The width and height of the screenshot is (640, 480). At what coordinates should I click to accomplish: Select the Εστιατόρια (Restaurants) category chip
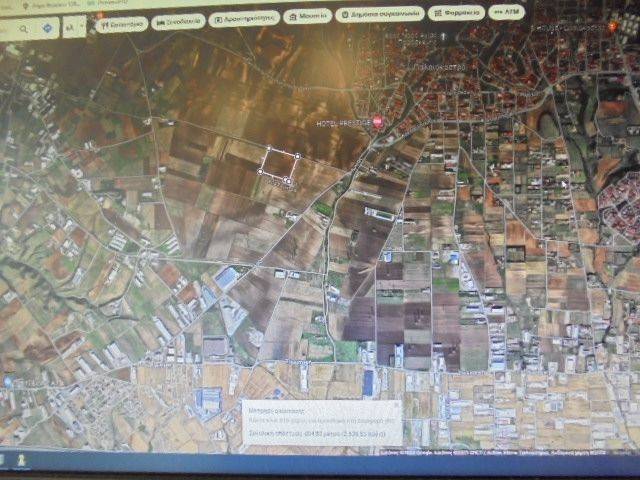[122, 20]
